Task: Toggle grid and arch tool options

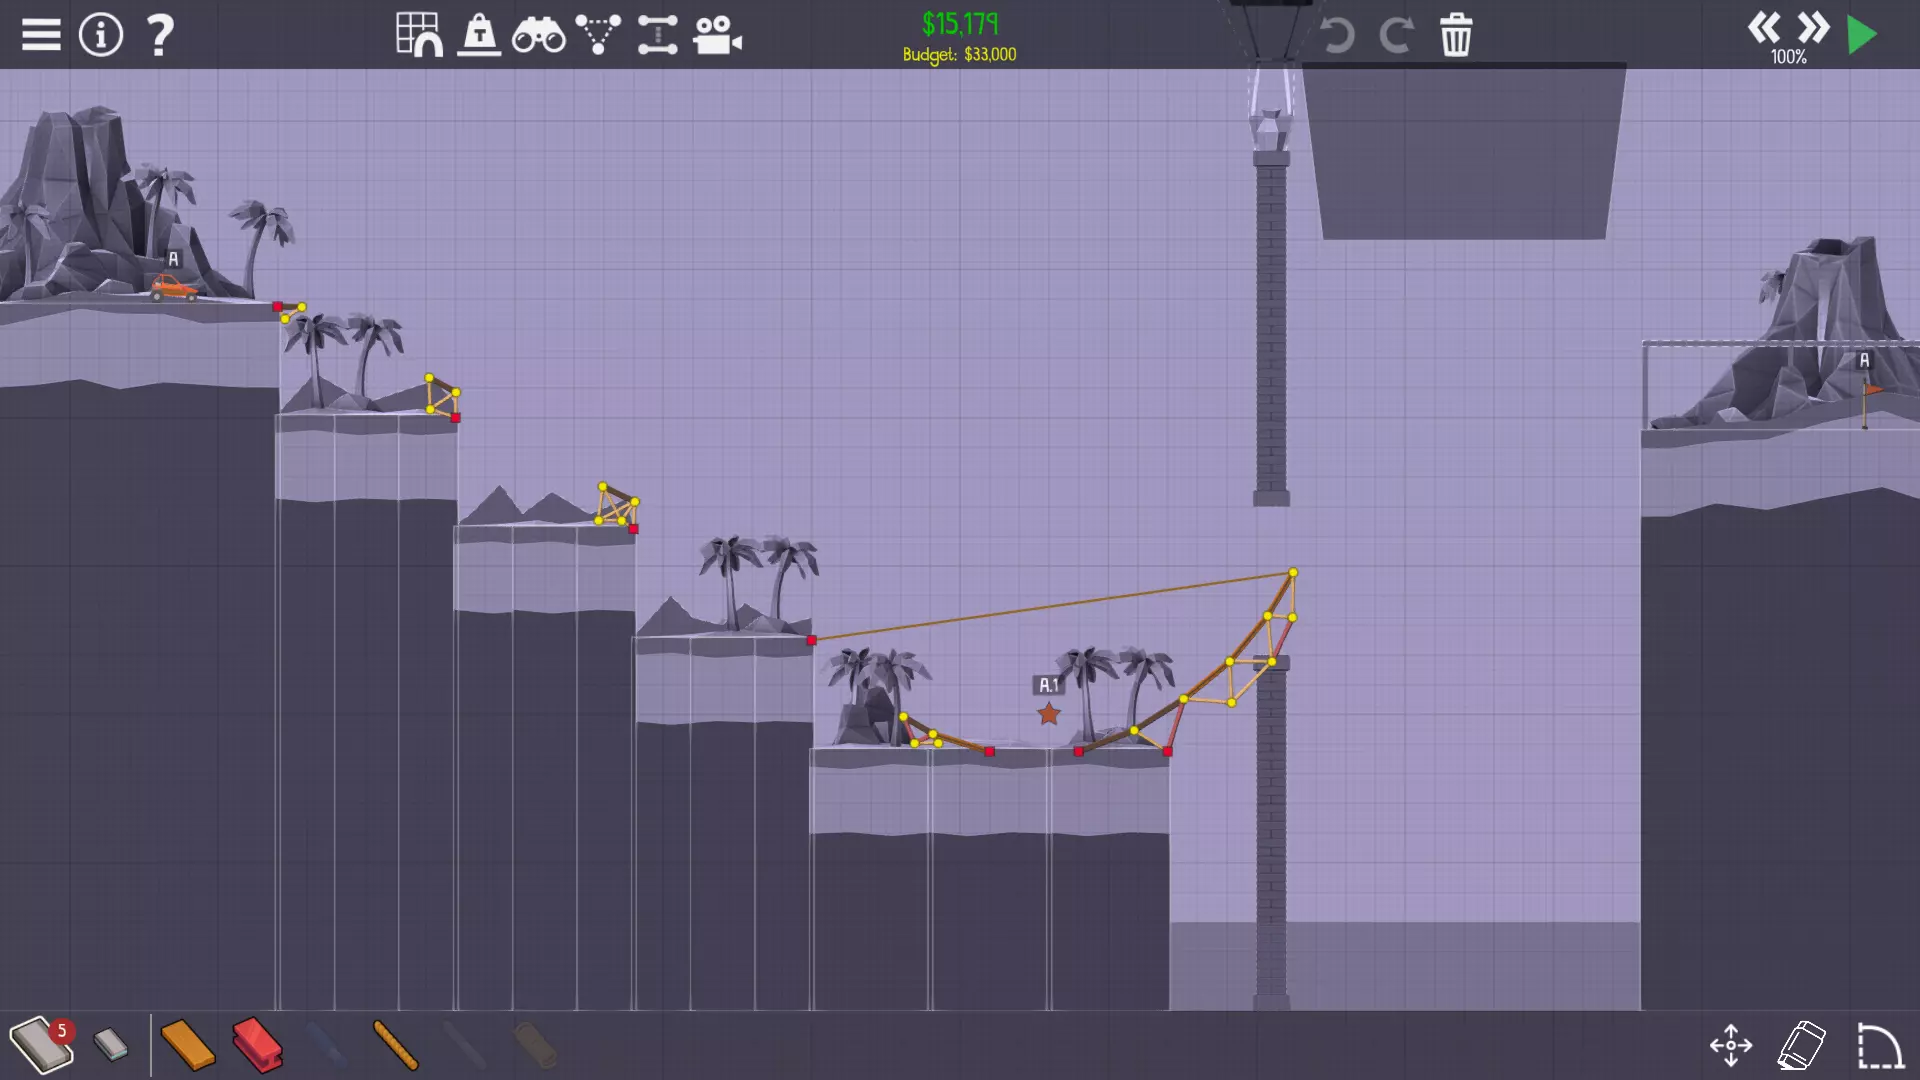Action: point(419,35)
